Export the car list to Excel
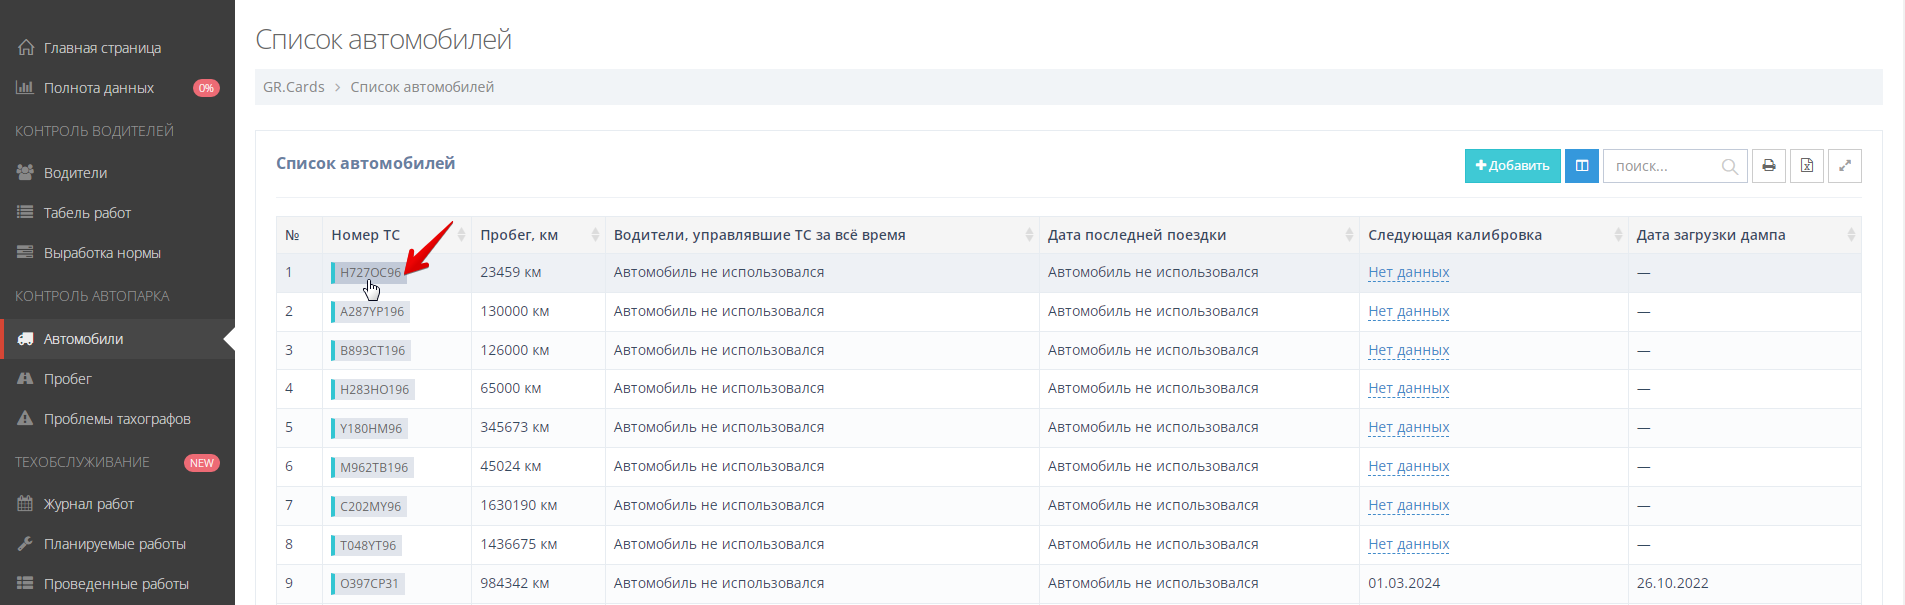1905x605 pixels. [1806, 166]
